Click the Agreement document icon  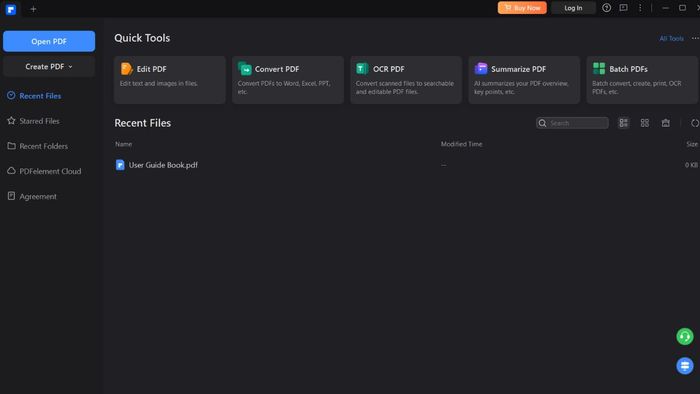11,196
